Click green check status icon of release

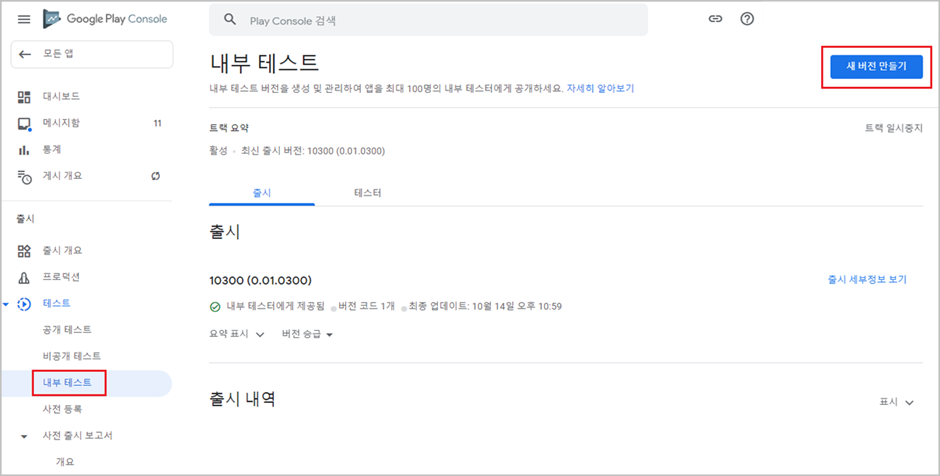pyautogui.click(x=215, y=307)
